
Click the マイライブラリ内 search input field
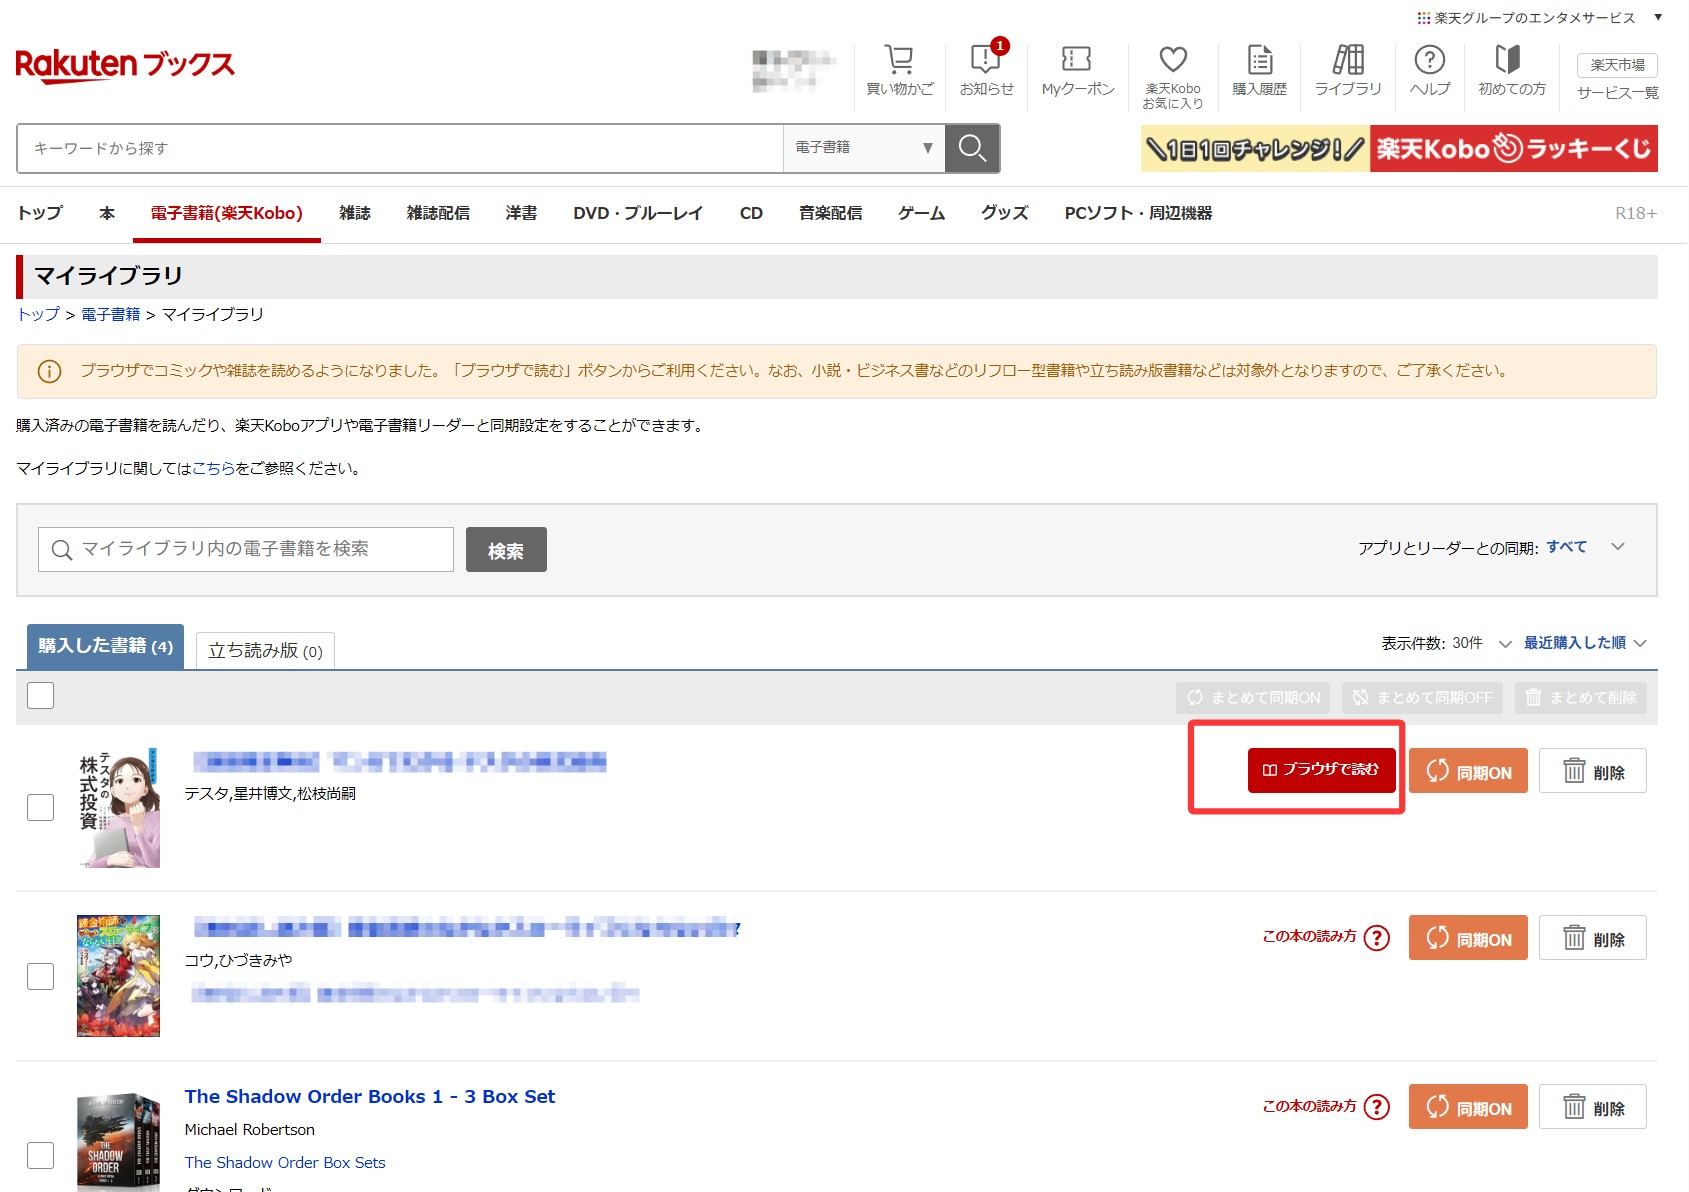click(246, 549)
